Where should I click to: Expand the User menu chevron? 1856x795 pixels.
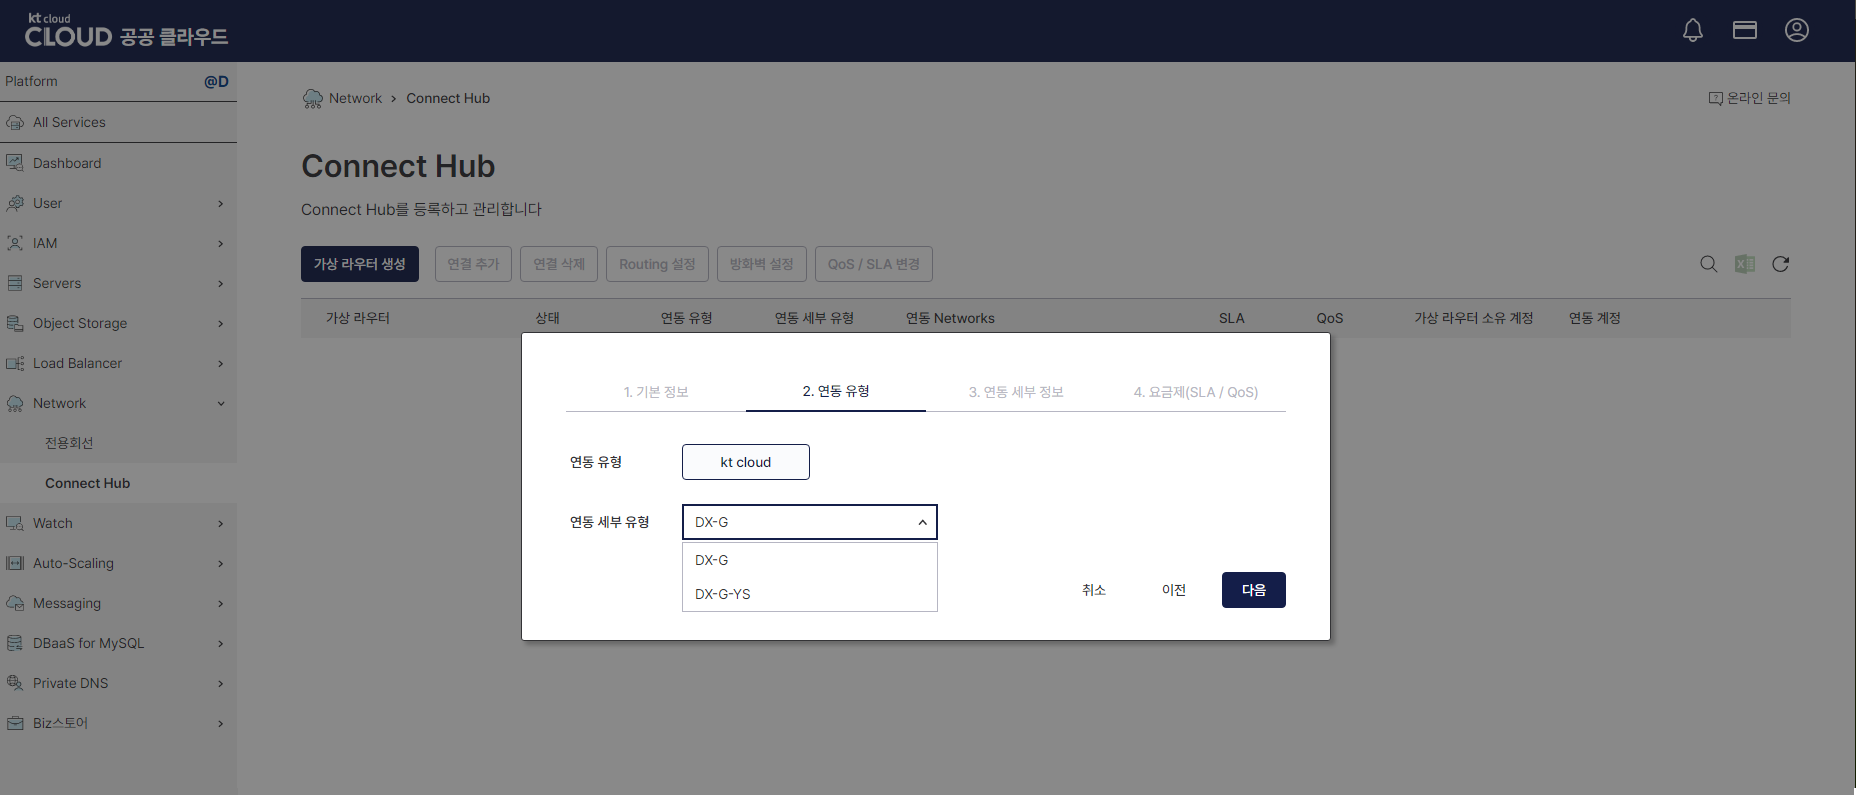click(x=221, y=204)
